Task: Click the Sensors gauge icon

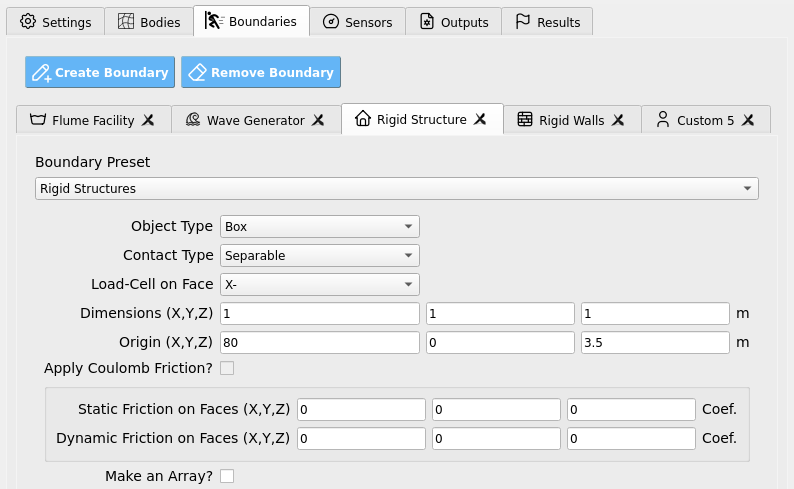Action: pyautogui.click(x=331, y=22)
